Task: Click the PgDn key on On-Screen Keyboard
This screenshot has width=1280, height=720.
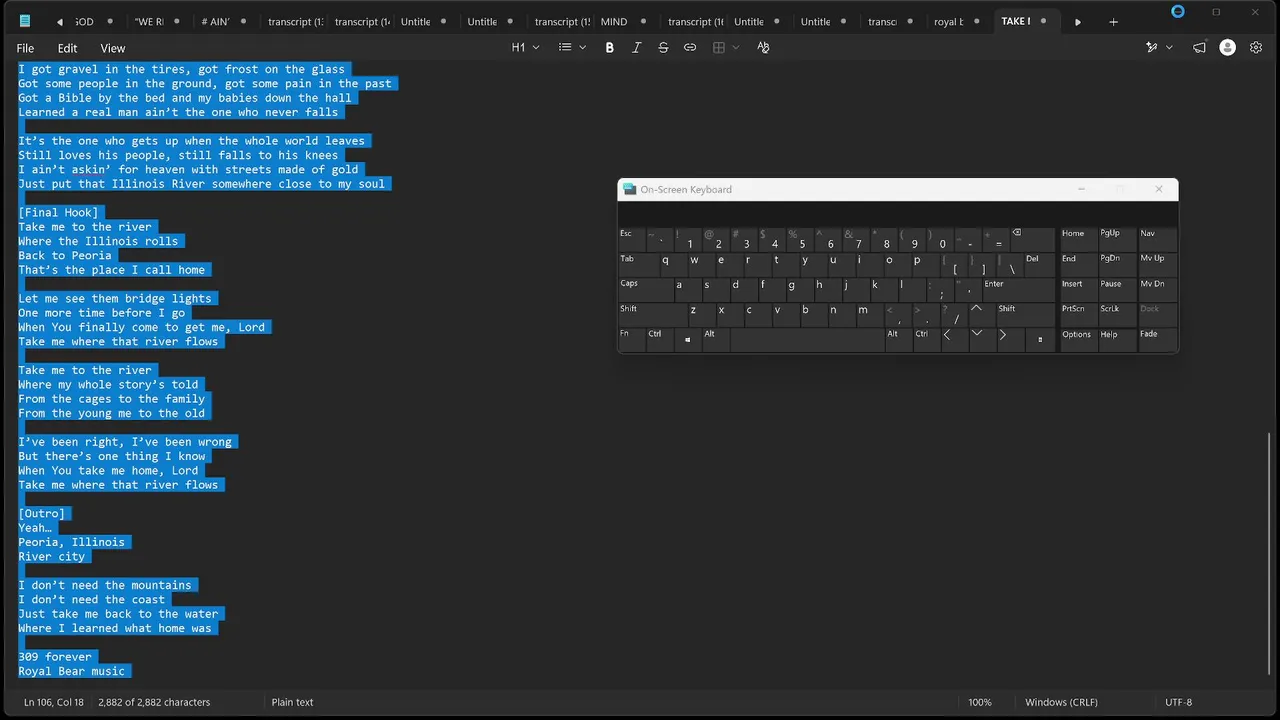Action: pos(1117,263)
